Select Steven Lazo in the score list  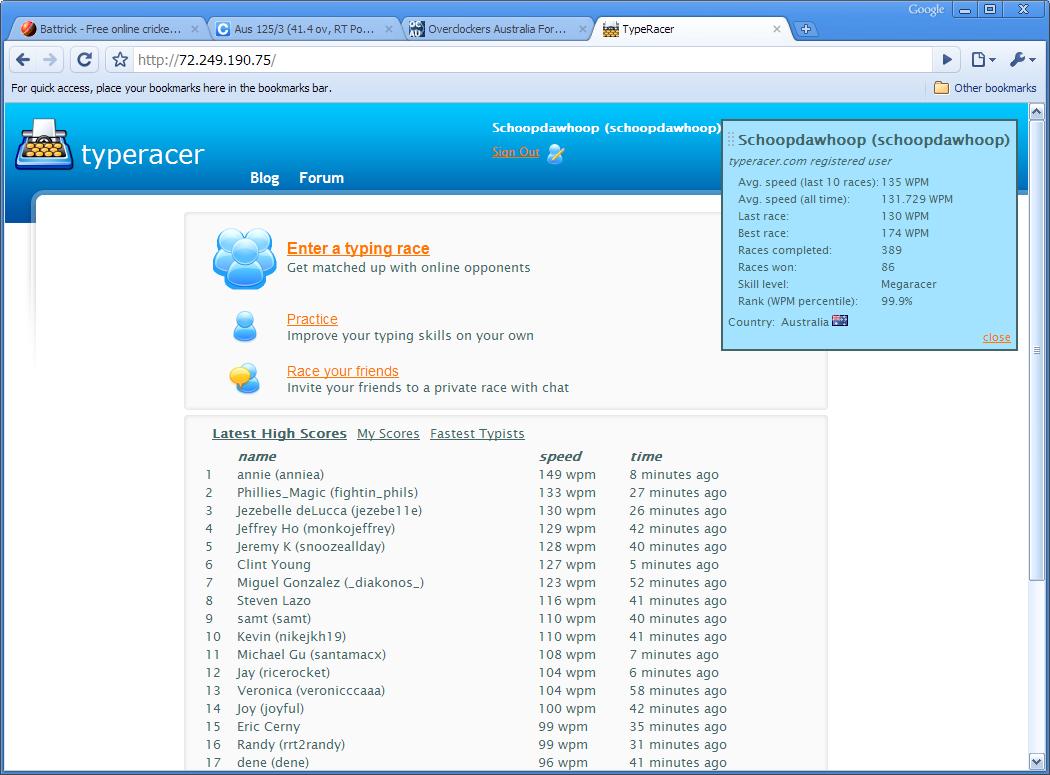274,601
